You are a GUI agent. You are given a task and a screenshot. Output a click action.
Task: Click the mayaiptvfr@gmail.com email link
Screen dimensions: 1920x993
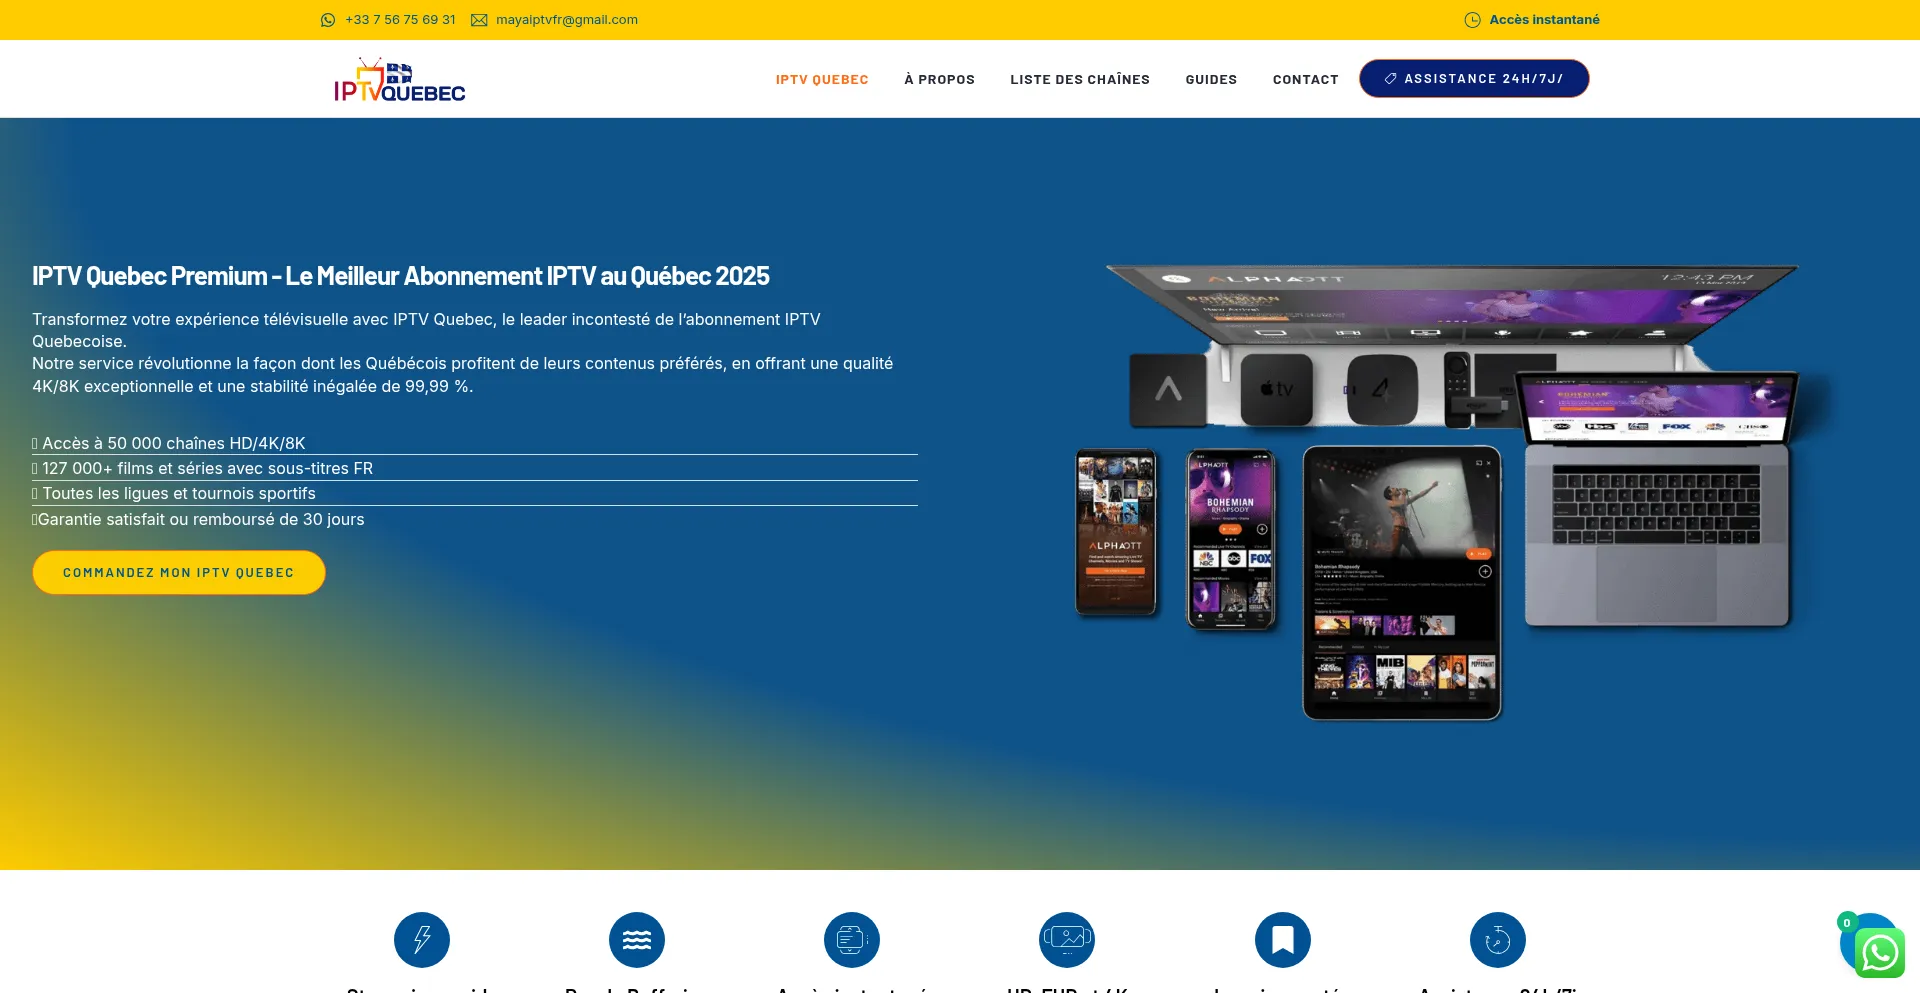567,20
